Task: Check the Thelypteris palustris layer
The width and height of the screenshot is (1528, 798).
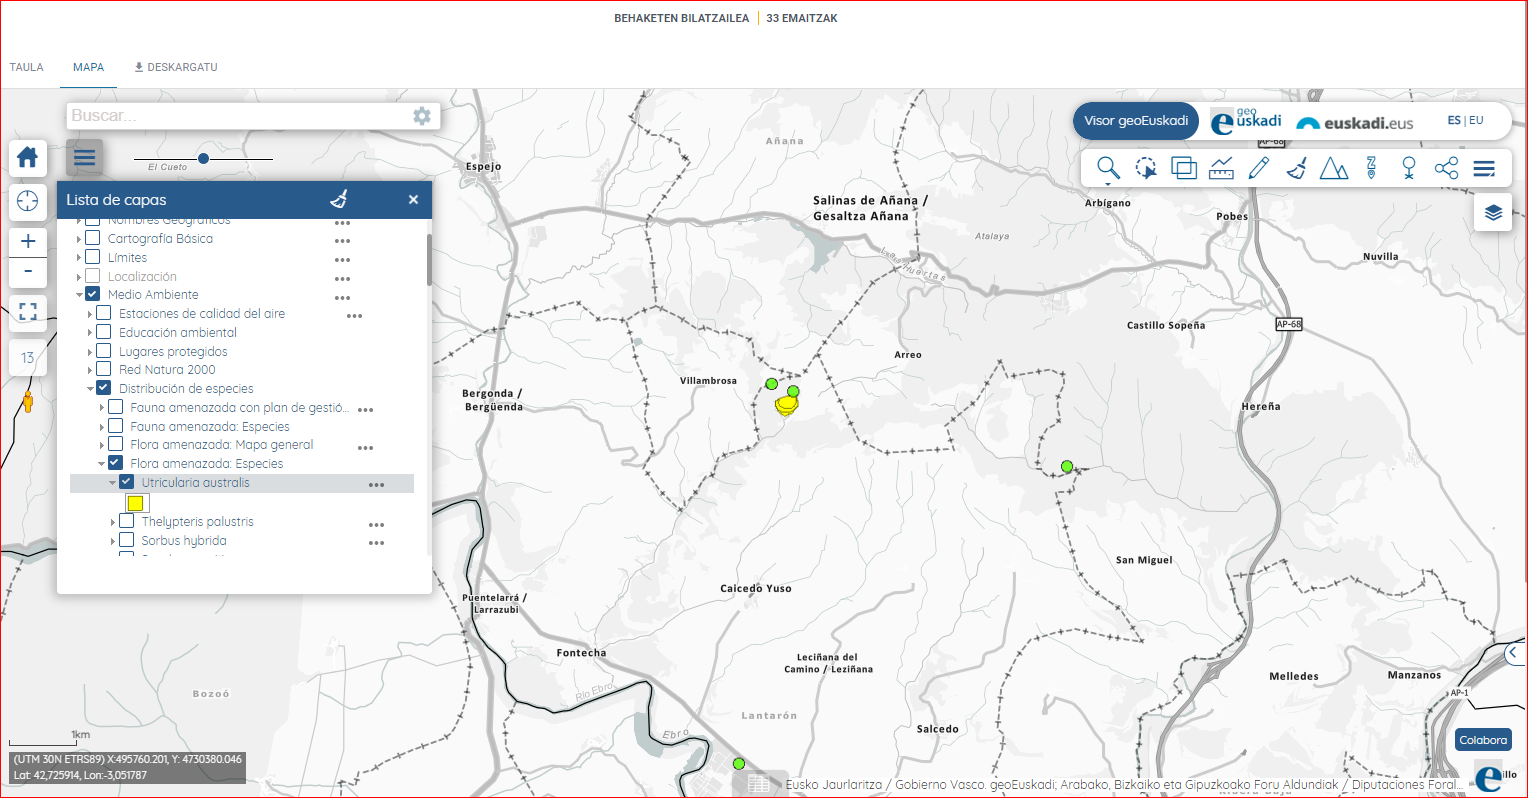Action: tap(127, 521)
